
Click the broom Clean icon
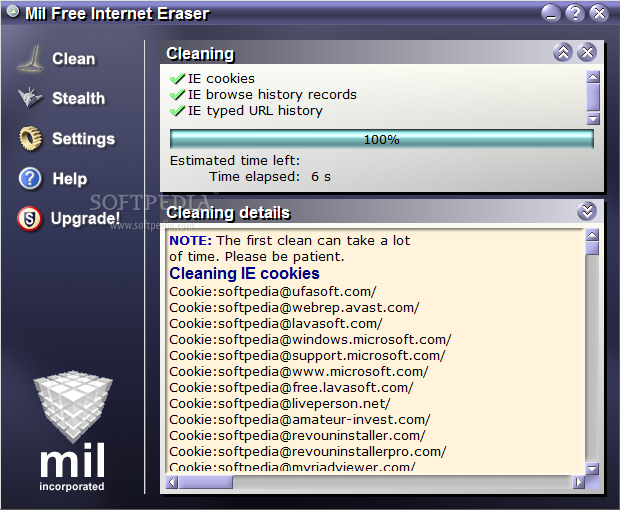[31, 59]
